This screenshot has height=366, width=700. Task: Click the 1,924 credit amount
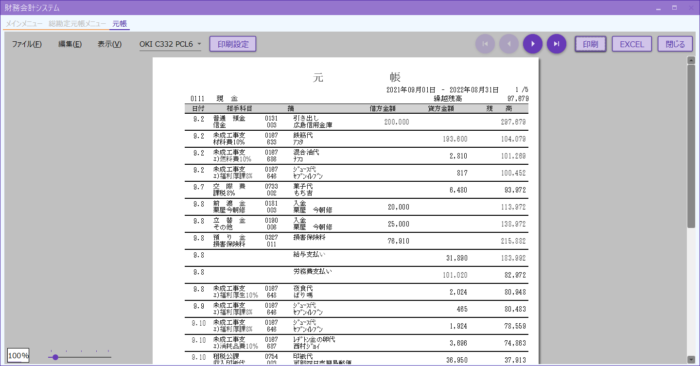pyautogui.click(x=458, y=326)
